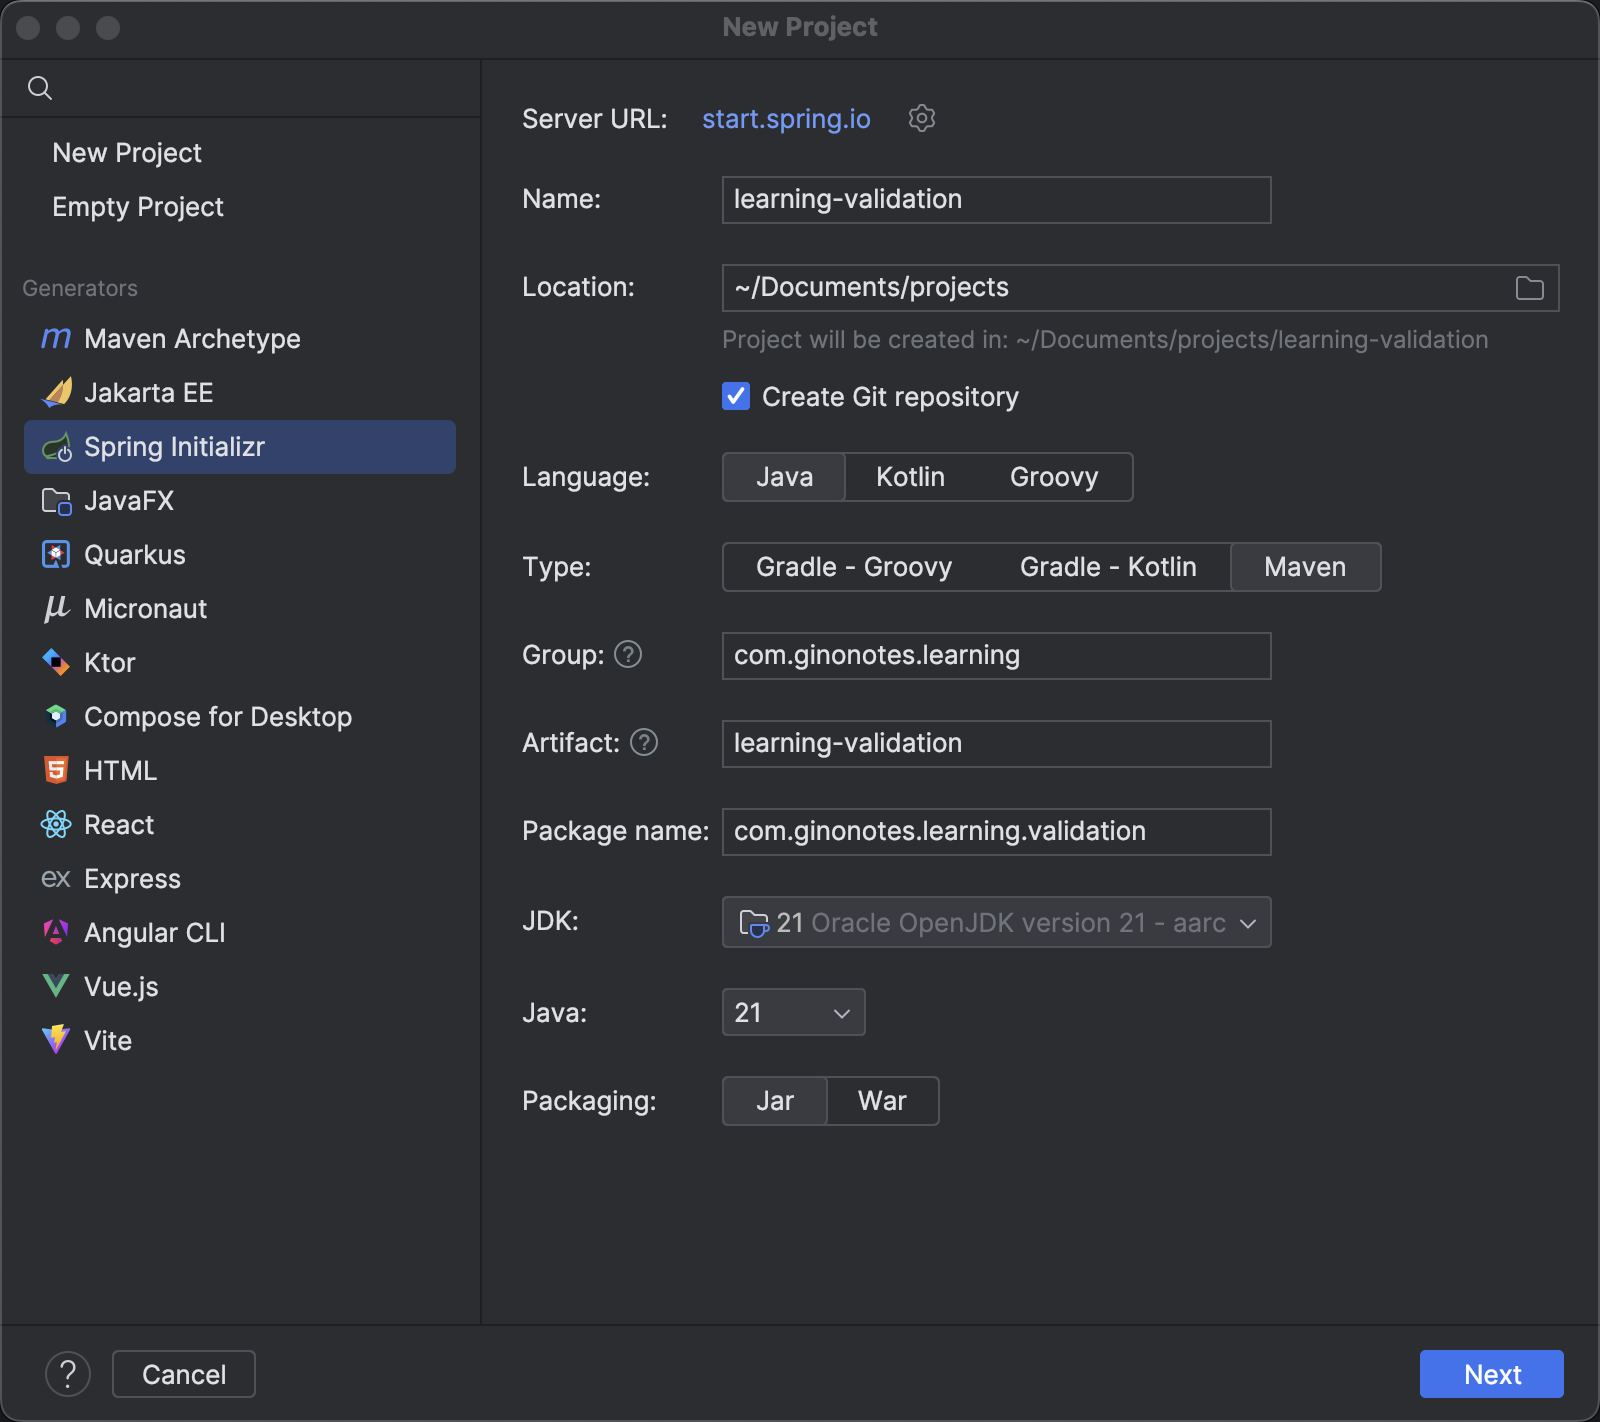This screenshot has width=1600, height=1422.
Task: Select React generator label
Action: click(119, 825)
